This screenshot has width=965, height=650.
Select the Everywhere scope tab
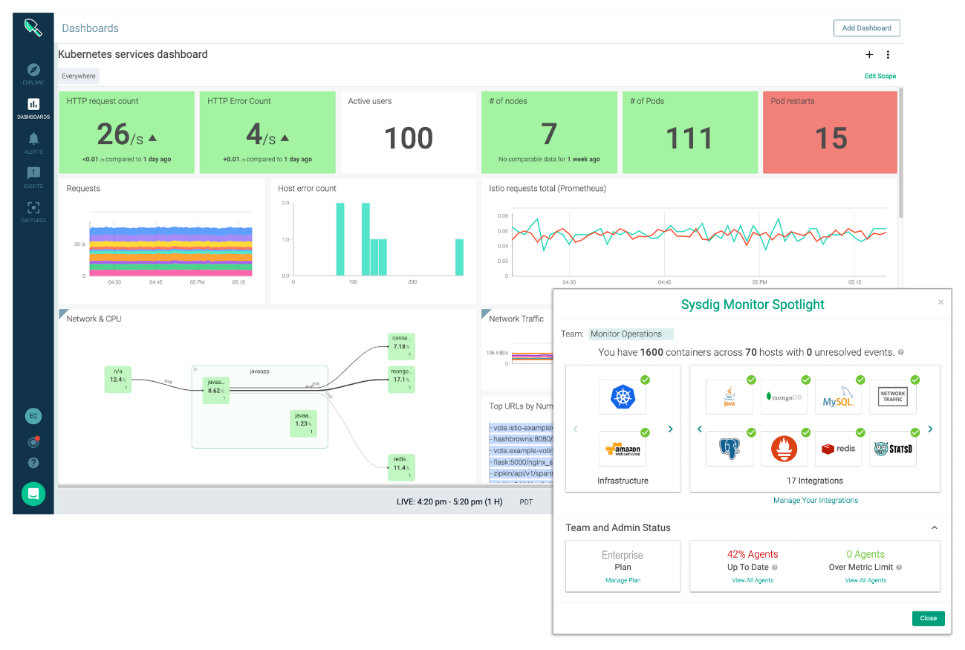pos(78,76)
